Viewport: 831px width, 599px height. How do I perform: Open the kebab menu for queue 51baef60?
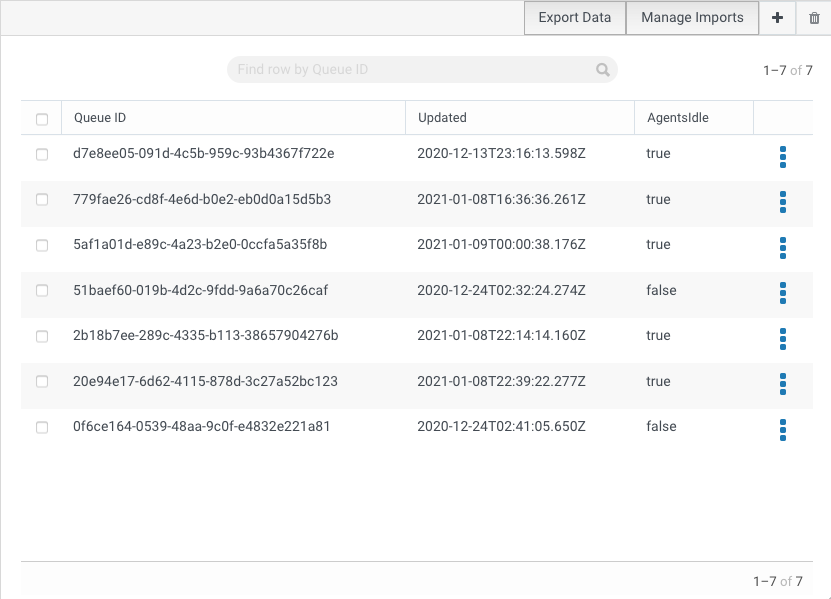tap(782, 294)
